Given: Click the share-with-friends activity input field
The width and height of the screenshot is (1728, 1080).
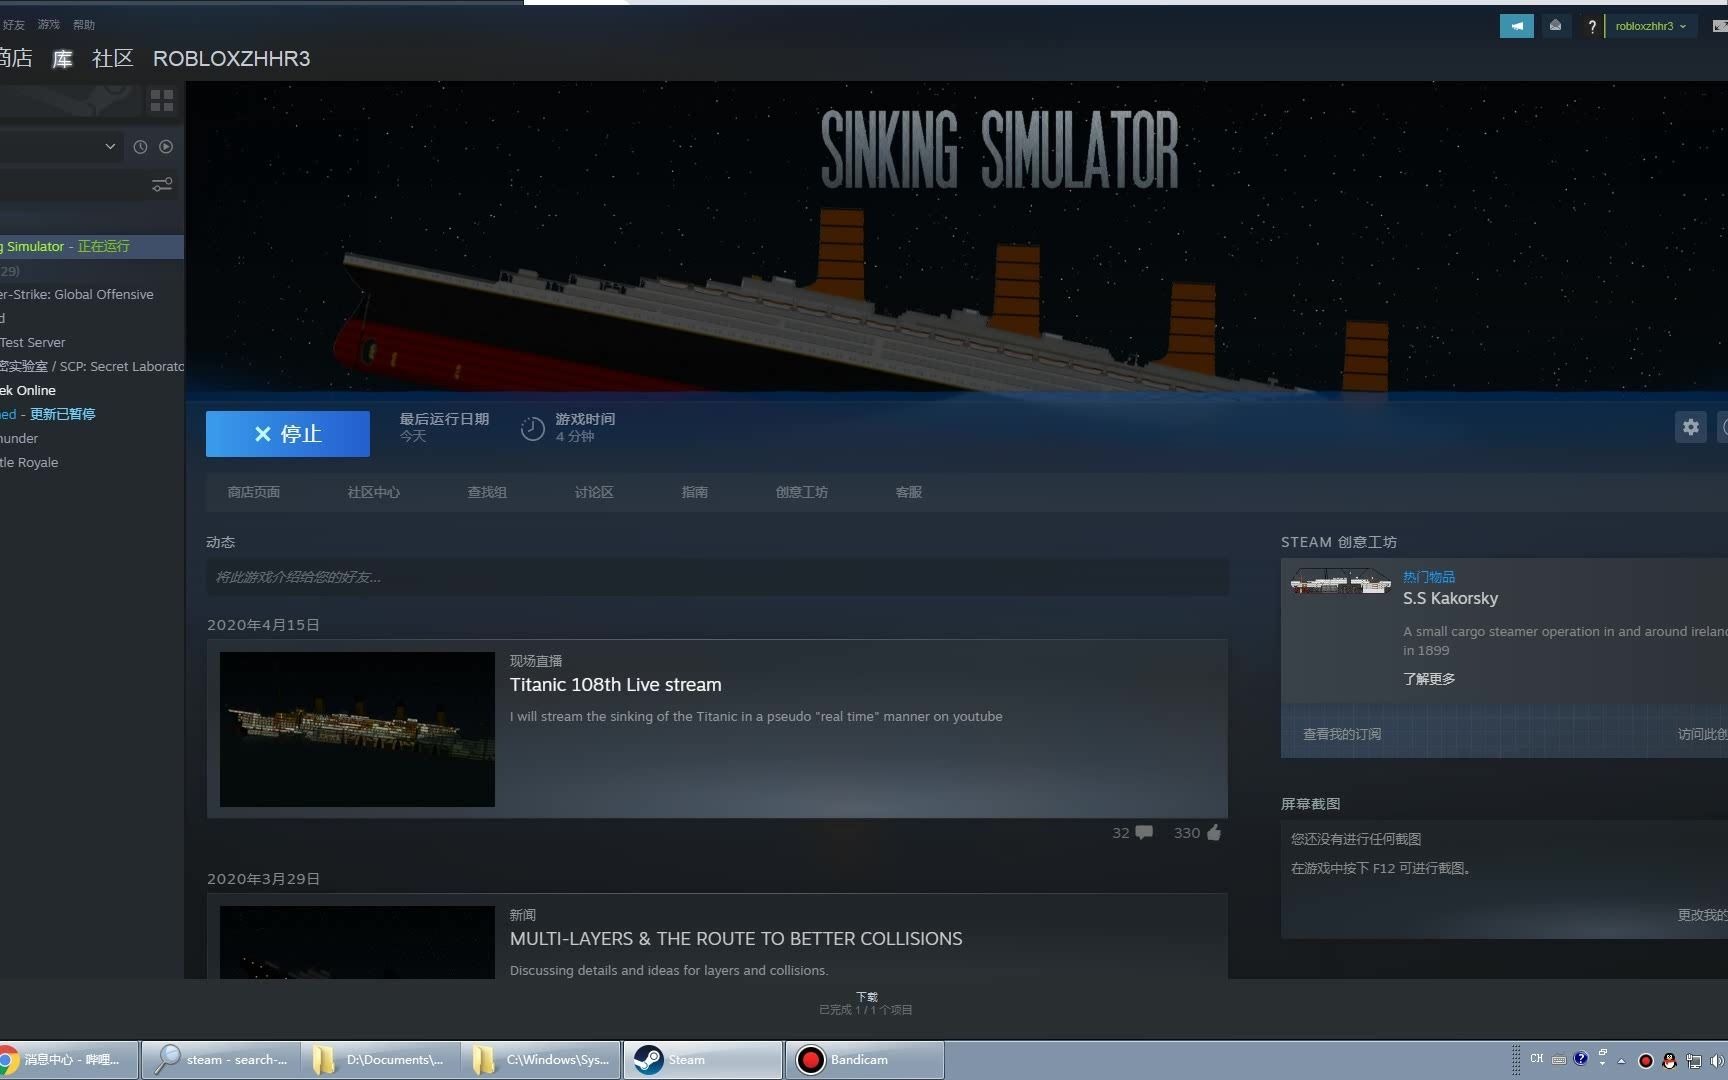Looking at the screenshot, I should pos(717,577).
